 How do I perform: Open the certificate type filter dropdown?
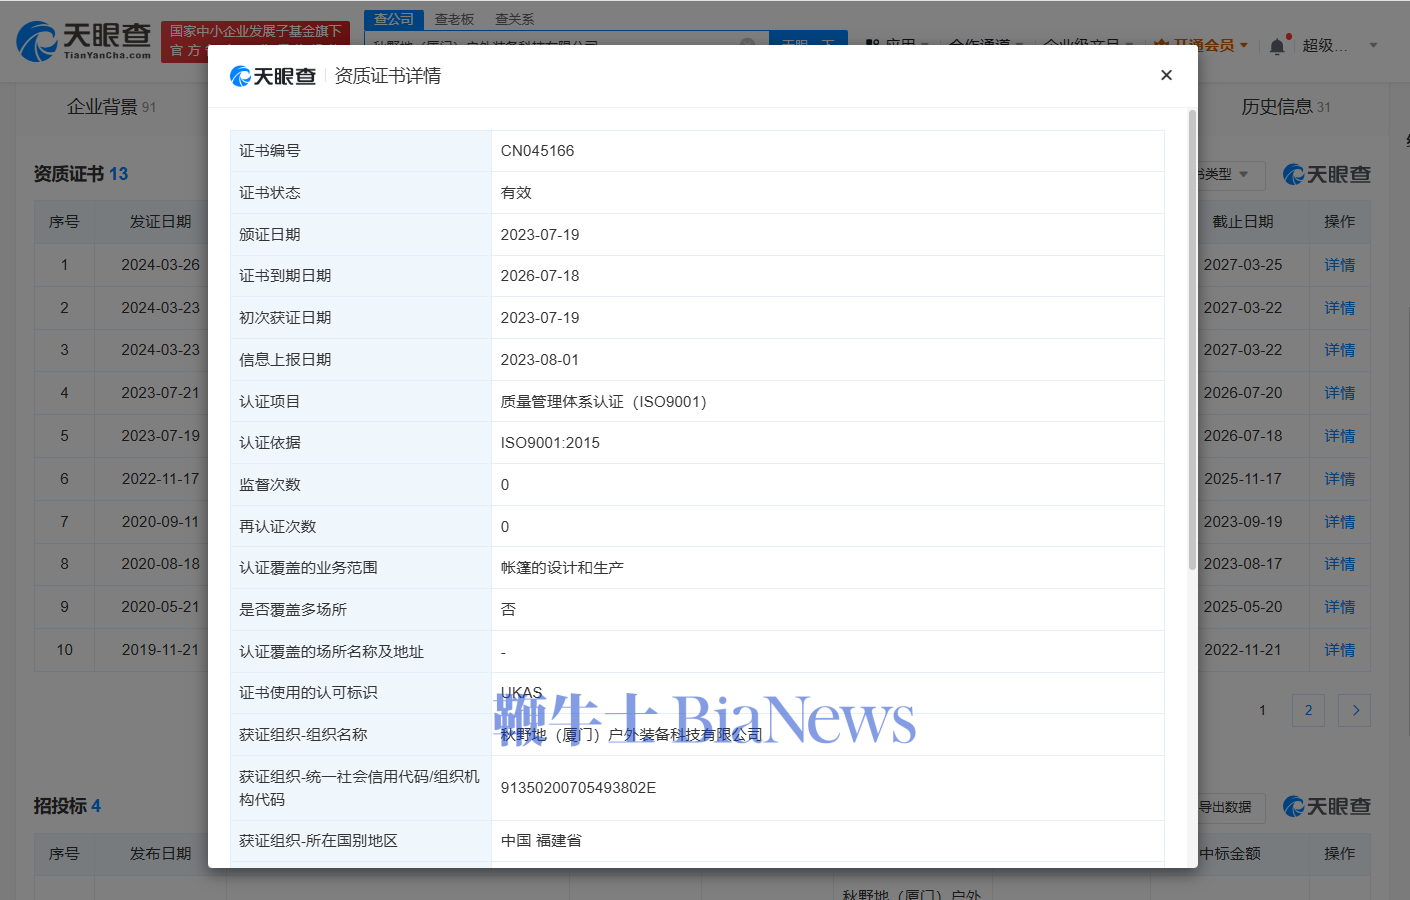1230,174
